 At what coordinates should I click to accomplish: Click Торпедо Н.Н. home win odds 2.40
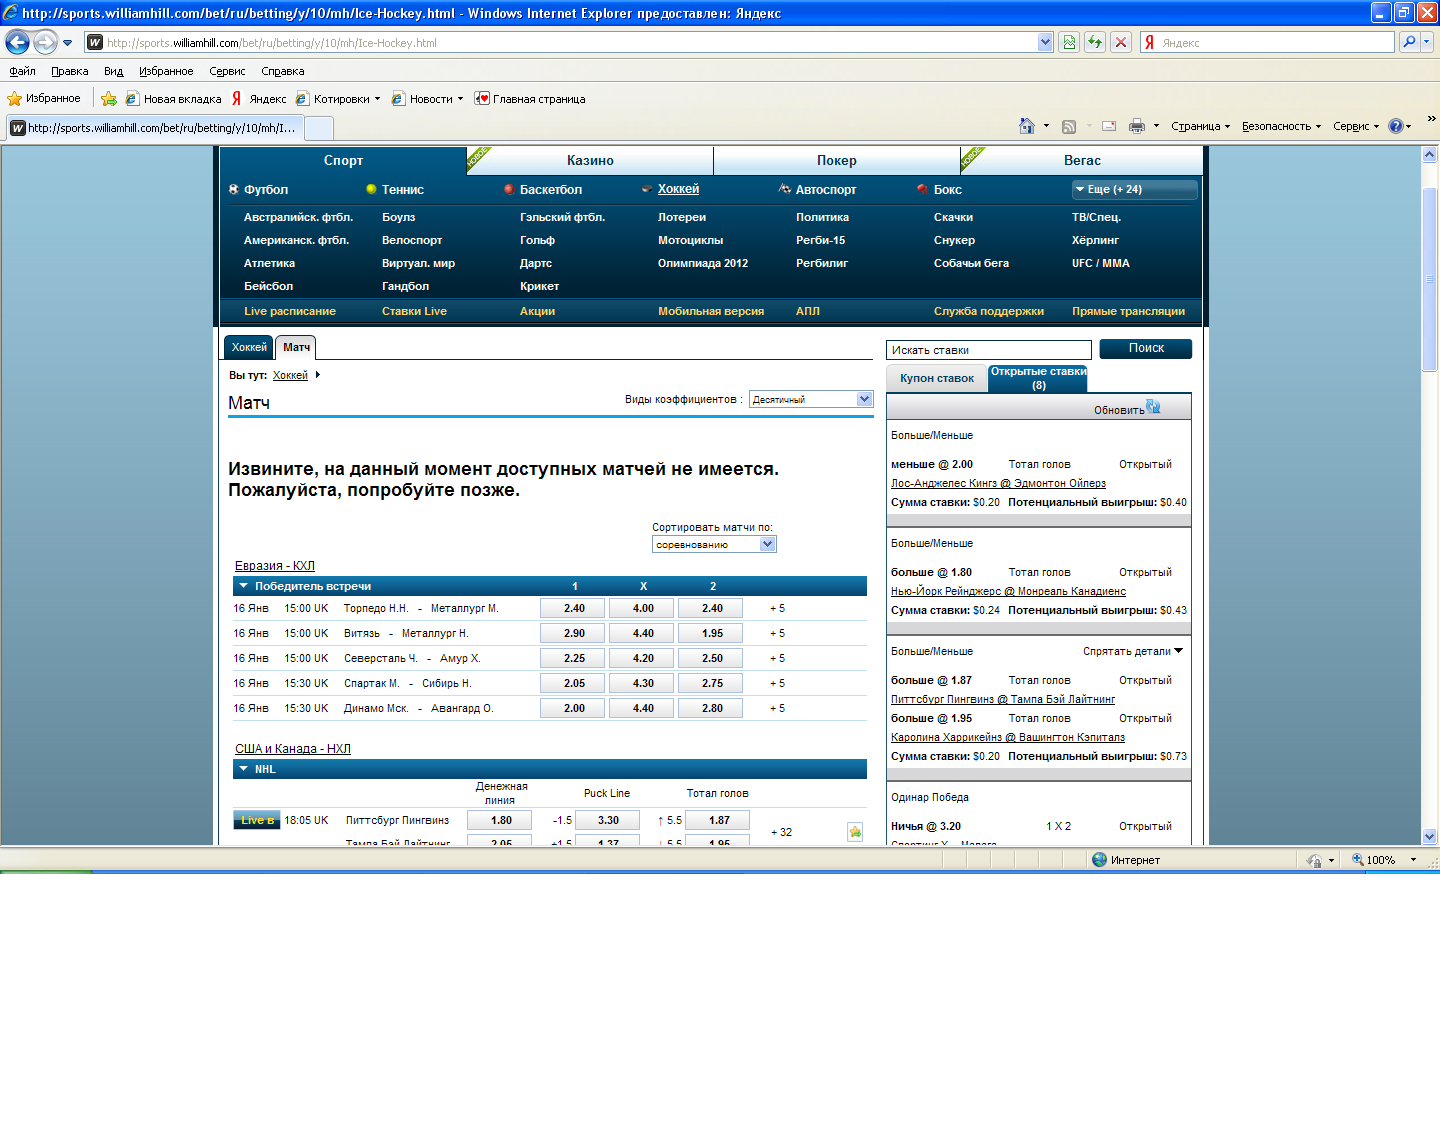pos(574,608)
